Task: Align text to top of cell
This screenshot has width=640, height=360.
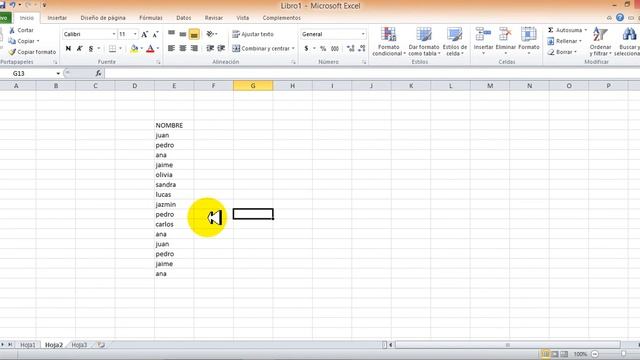Action: [x=171, y=34]
